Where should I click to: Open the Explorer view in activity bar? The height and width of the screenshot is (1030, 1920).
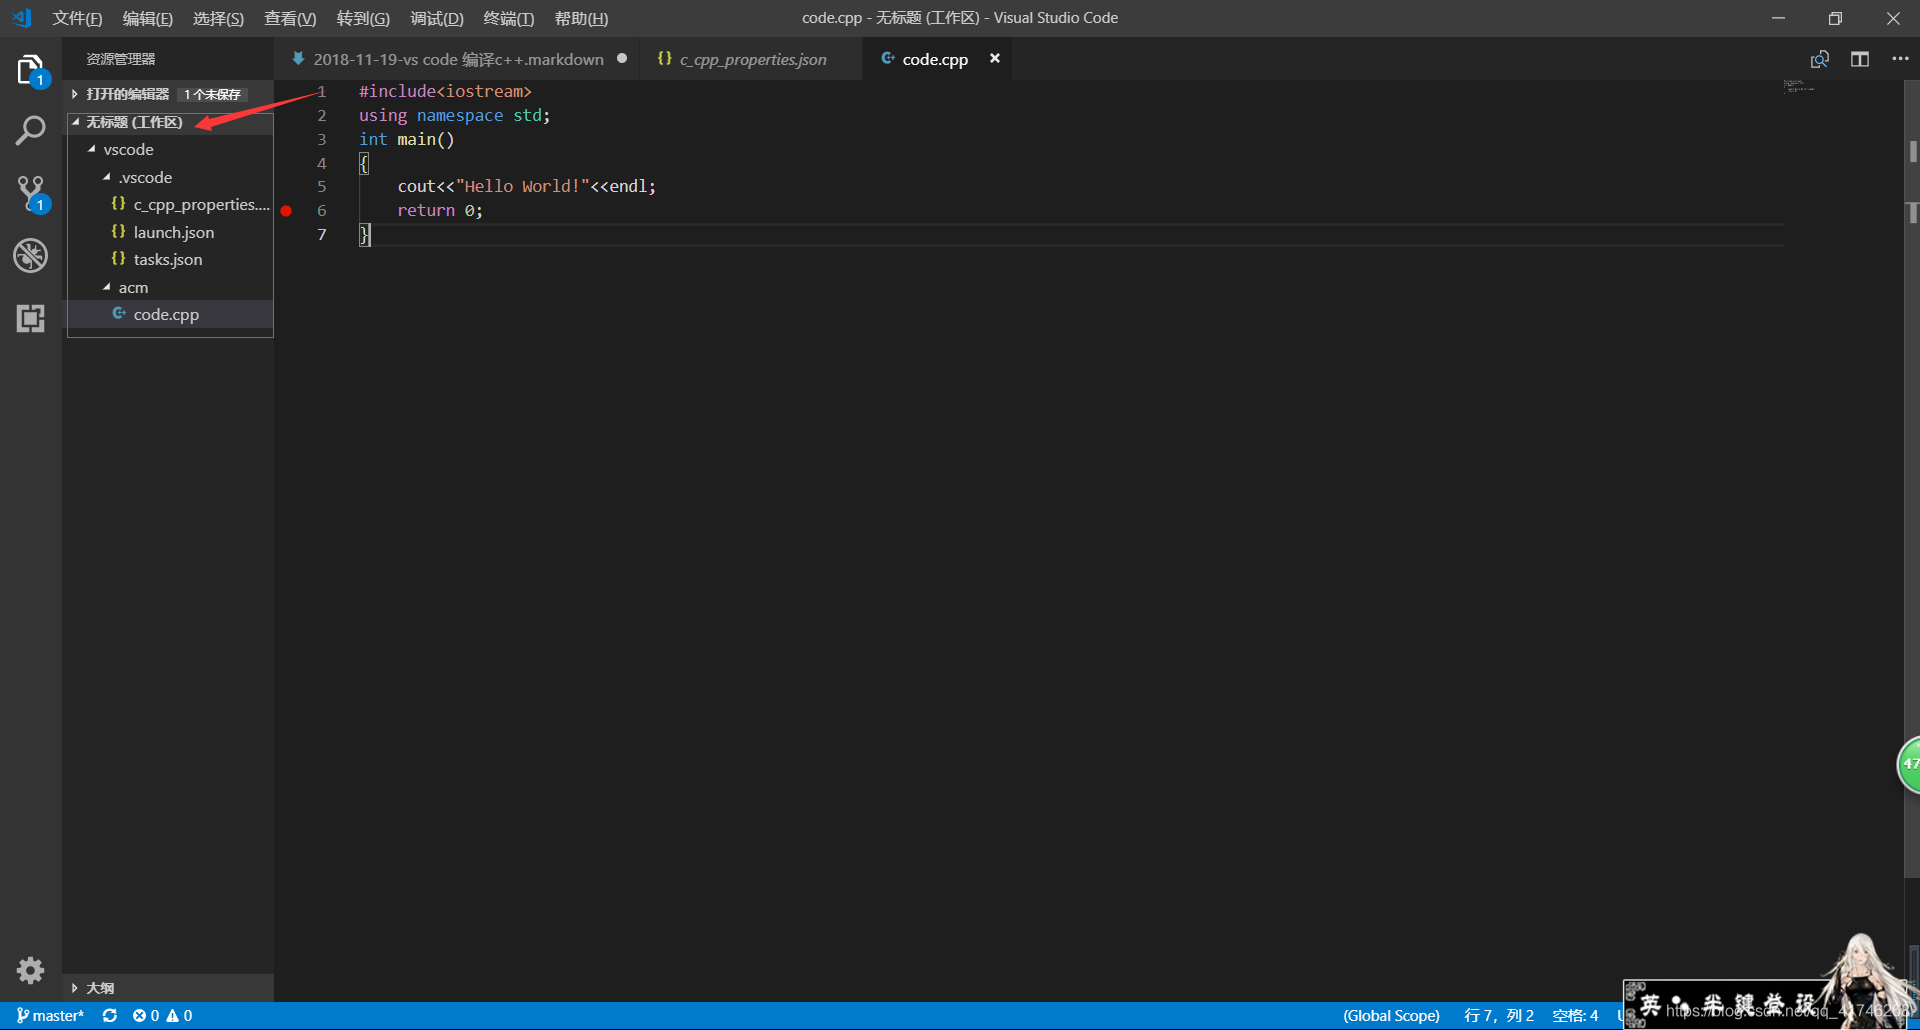(30, 70)
